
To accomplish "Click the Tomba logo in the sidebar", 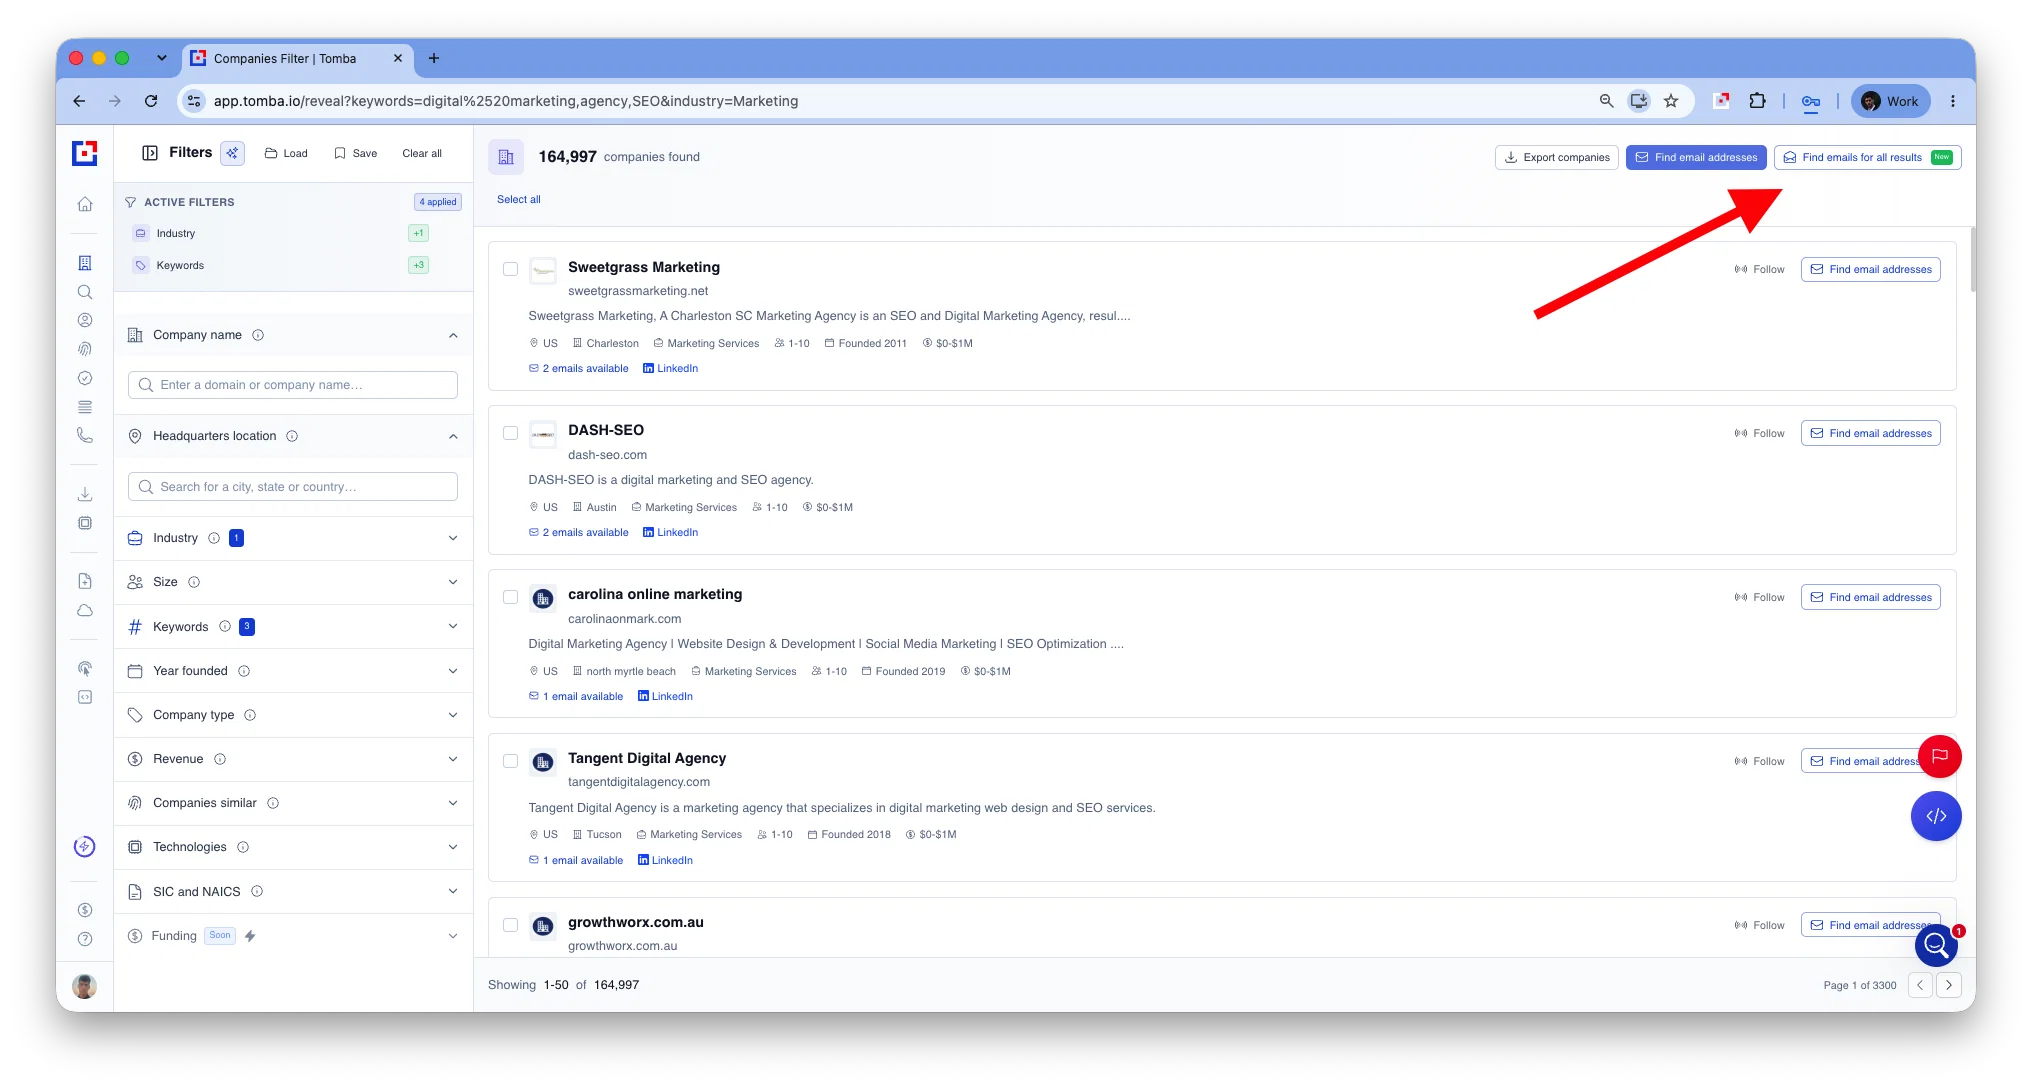I will point(85,153).
